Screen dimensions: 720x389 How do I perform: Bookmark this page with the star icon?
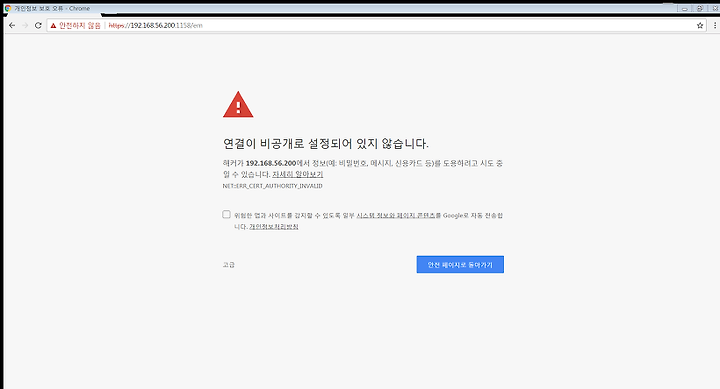point(700,25)
